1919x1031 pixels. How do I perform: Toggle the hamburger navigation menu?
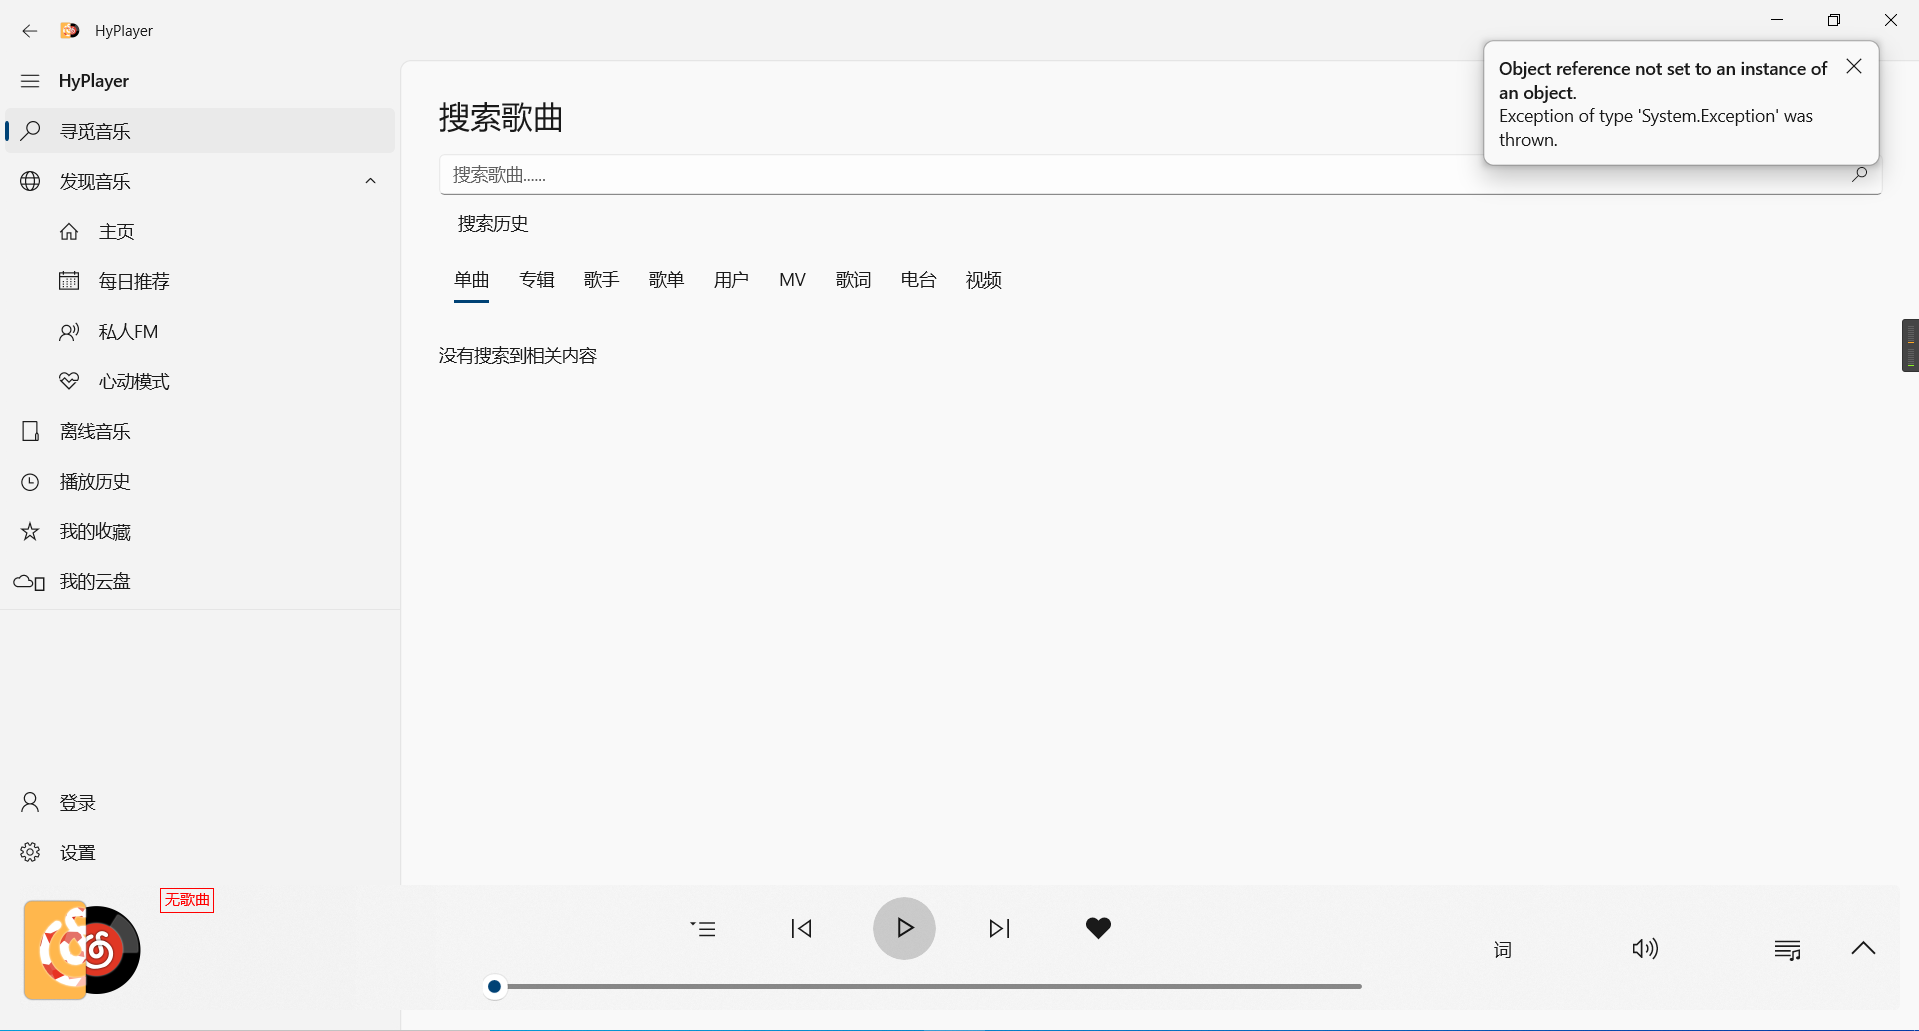(x=30, y=80)
